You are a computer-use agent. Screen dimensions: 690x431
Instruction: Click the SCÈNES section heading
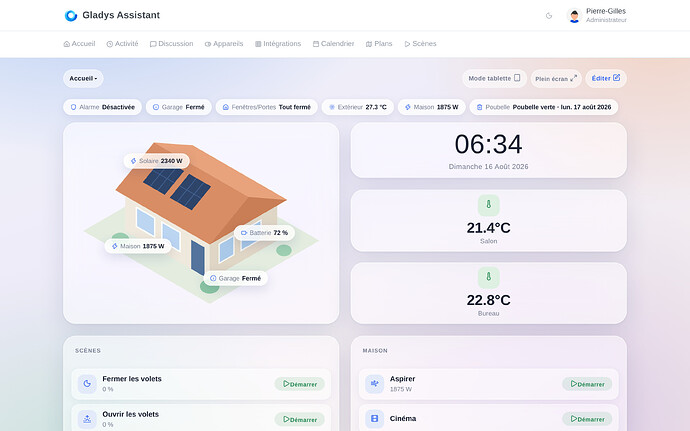point(88,351)
